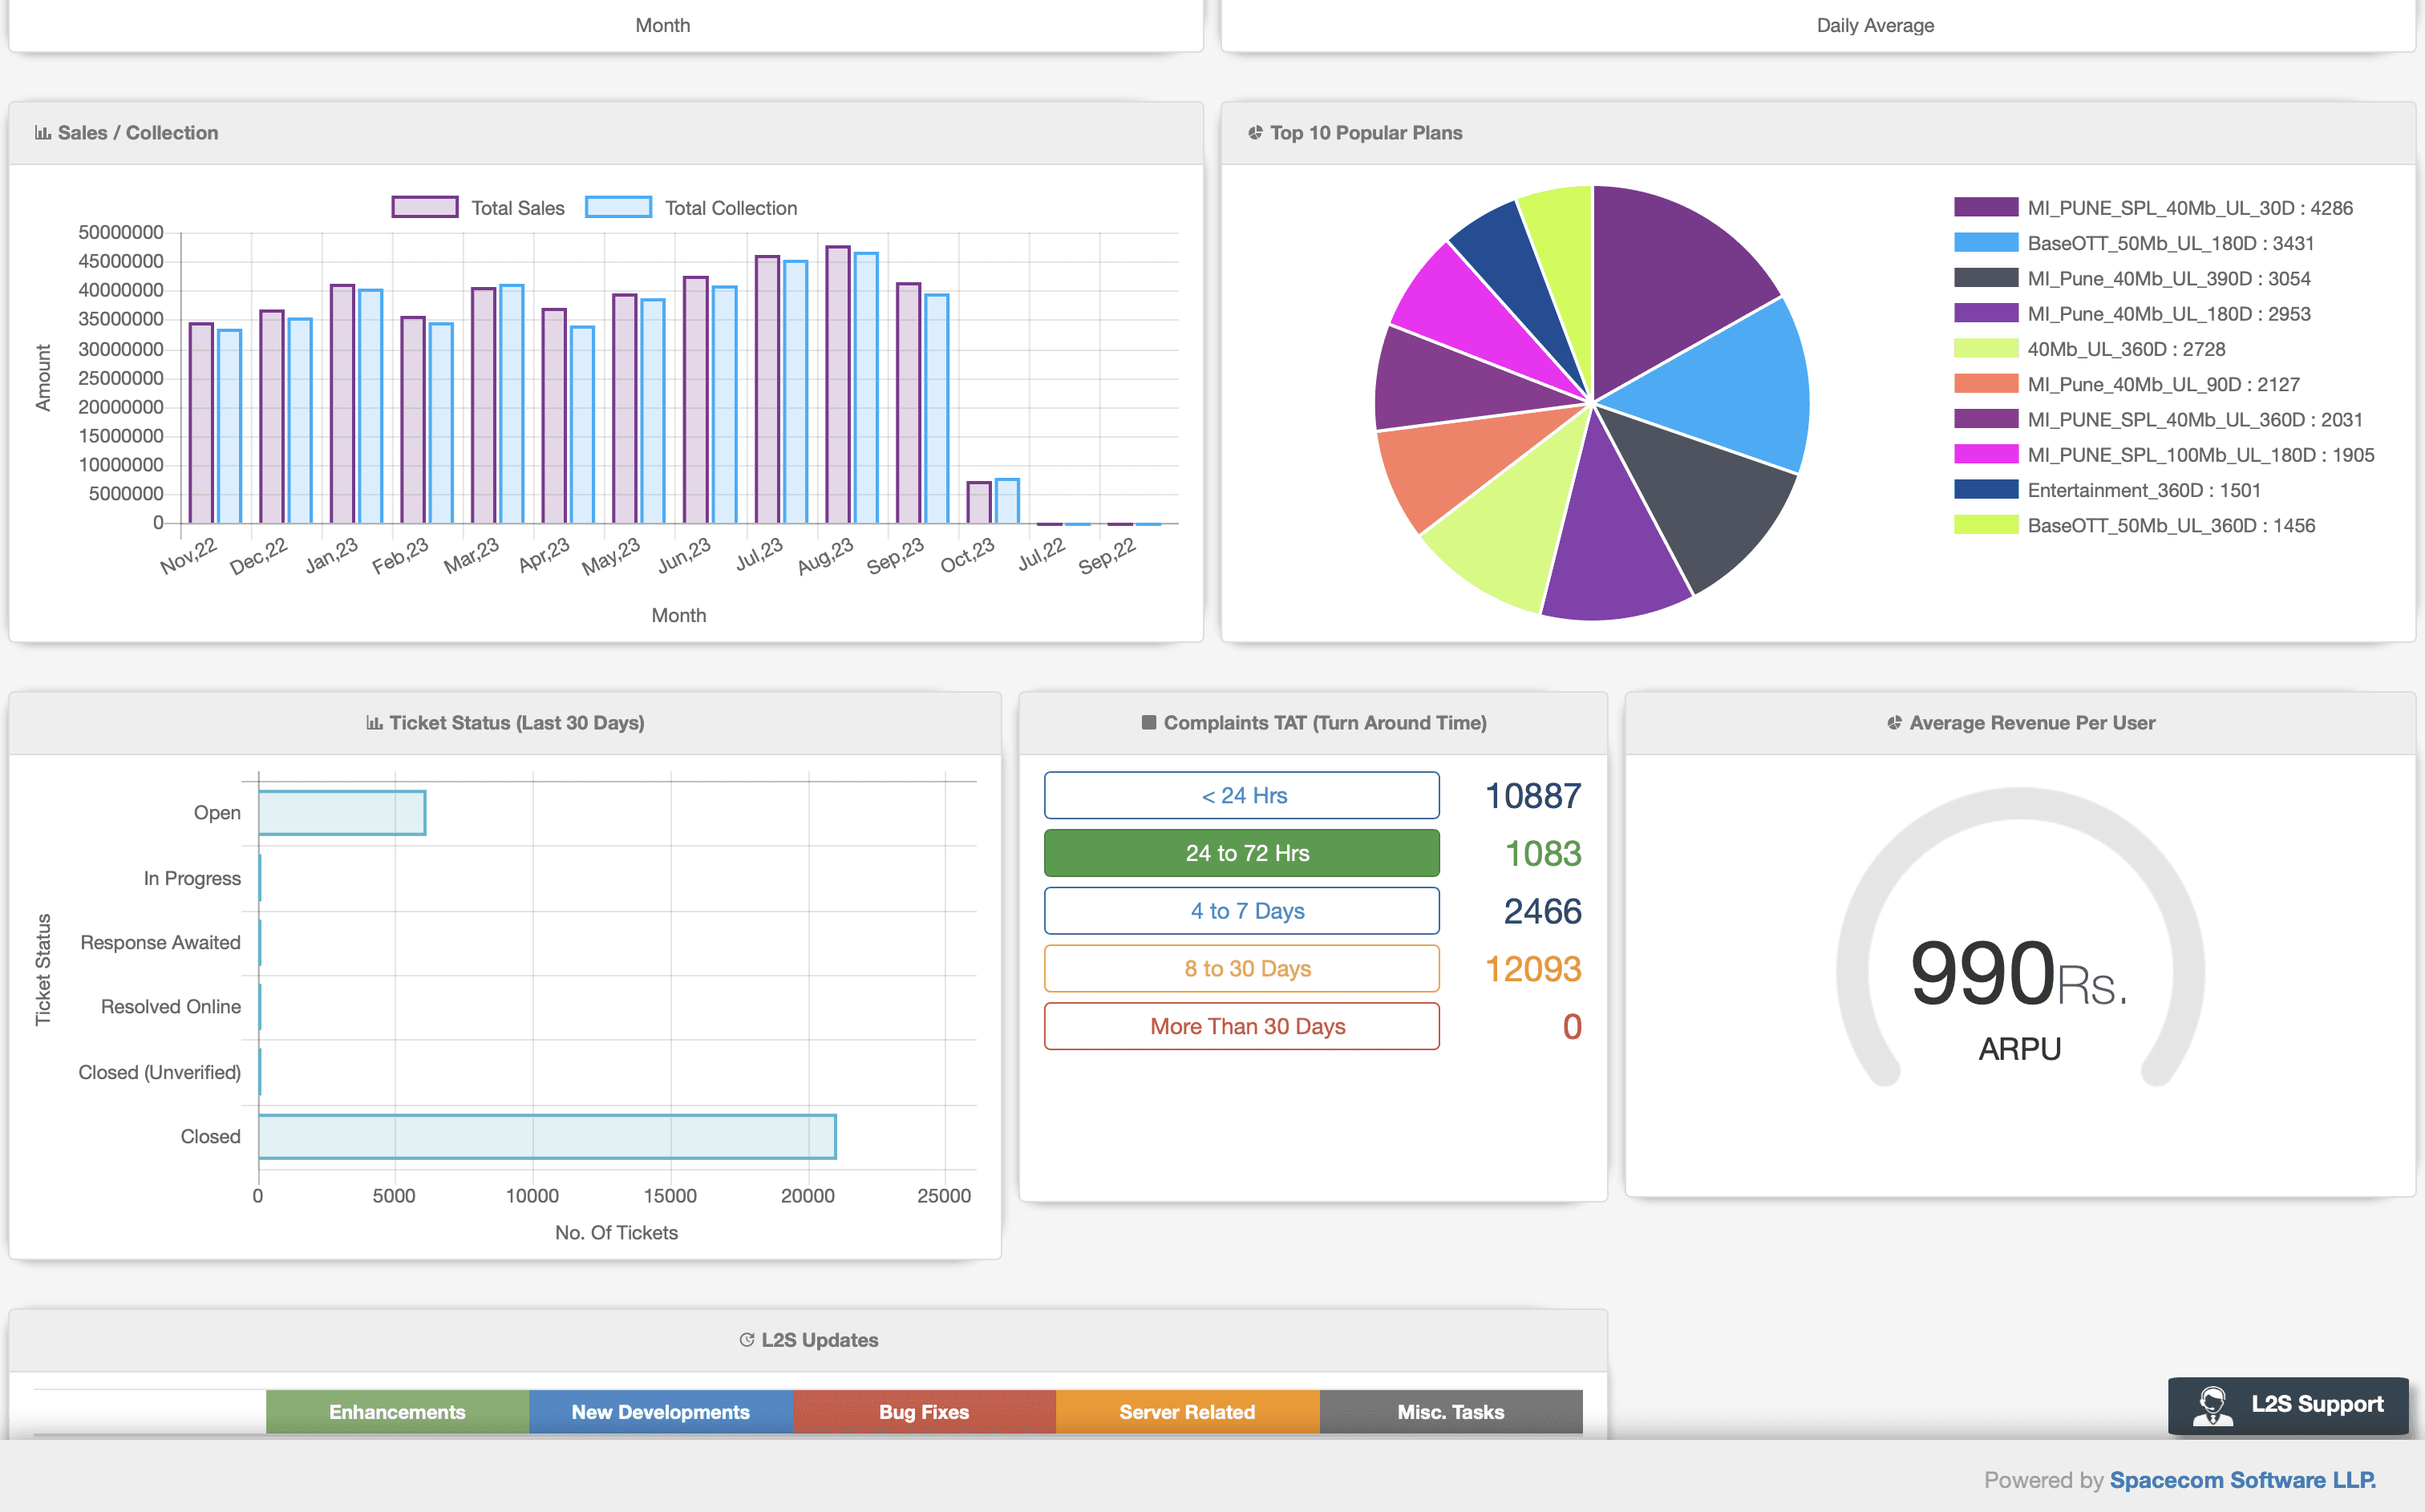Hide the BaseOTT_50Mb_UL_360D : 1456 legend entry

tap(2135, 525)
